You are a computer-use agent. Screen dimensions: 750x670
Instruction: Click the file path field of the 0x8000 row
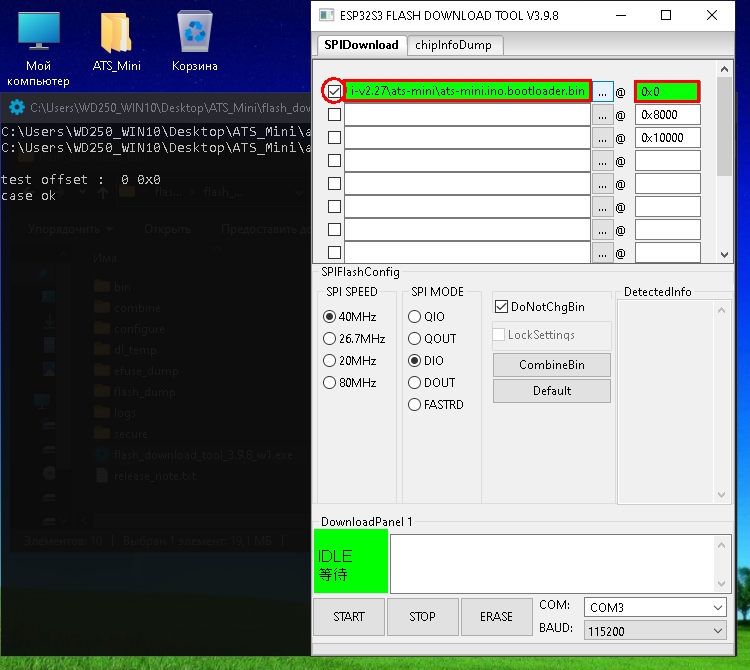click(467, 114)
